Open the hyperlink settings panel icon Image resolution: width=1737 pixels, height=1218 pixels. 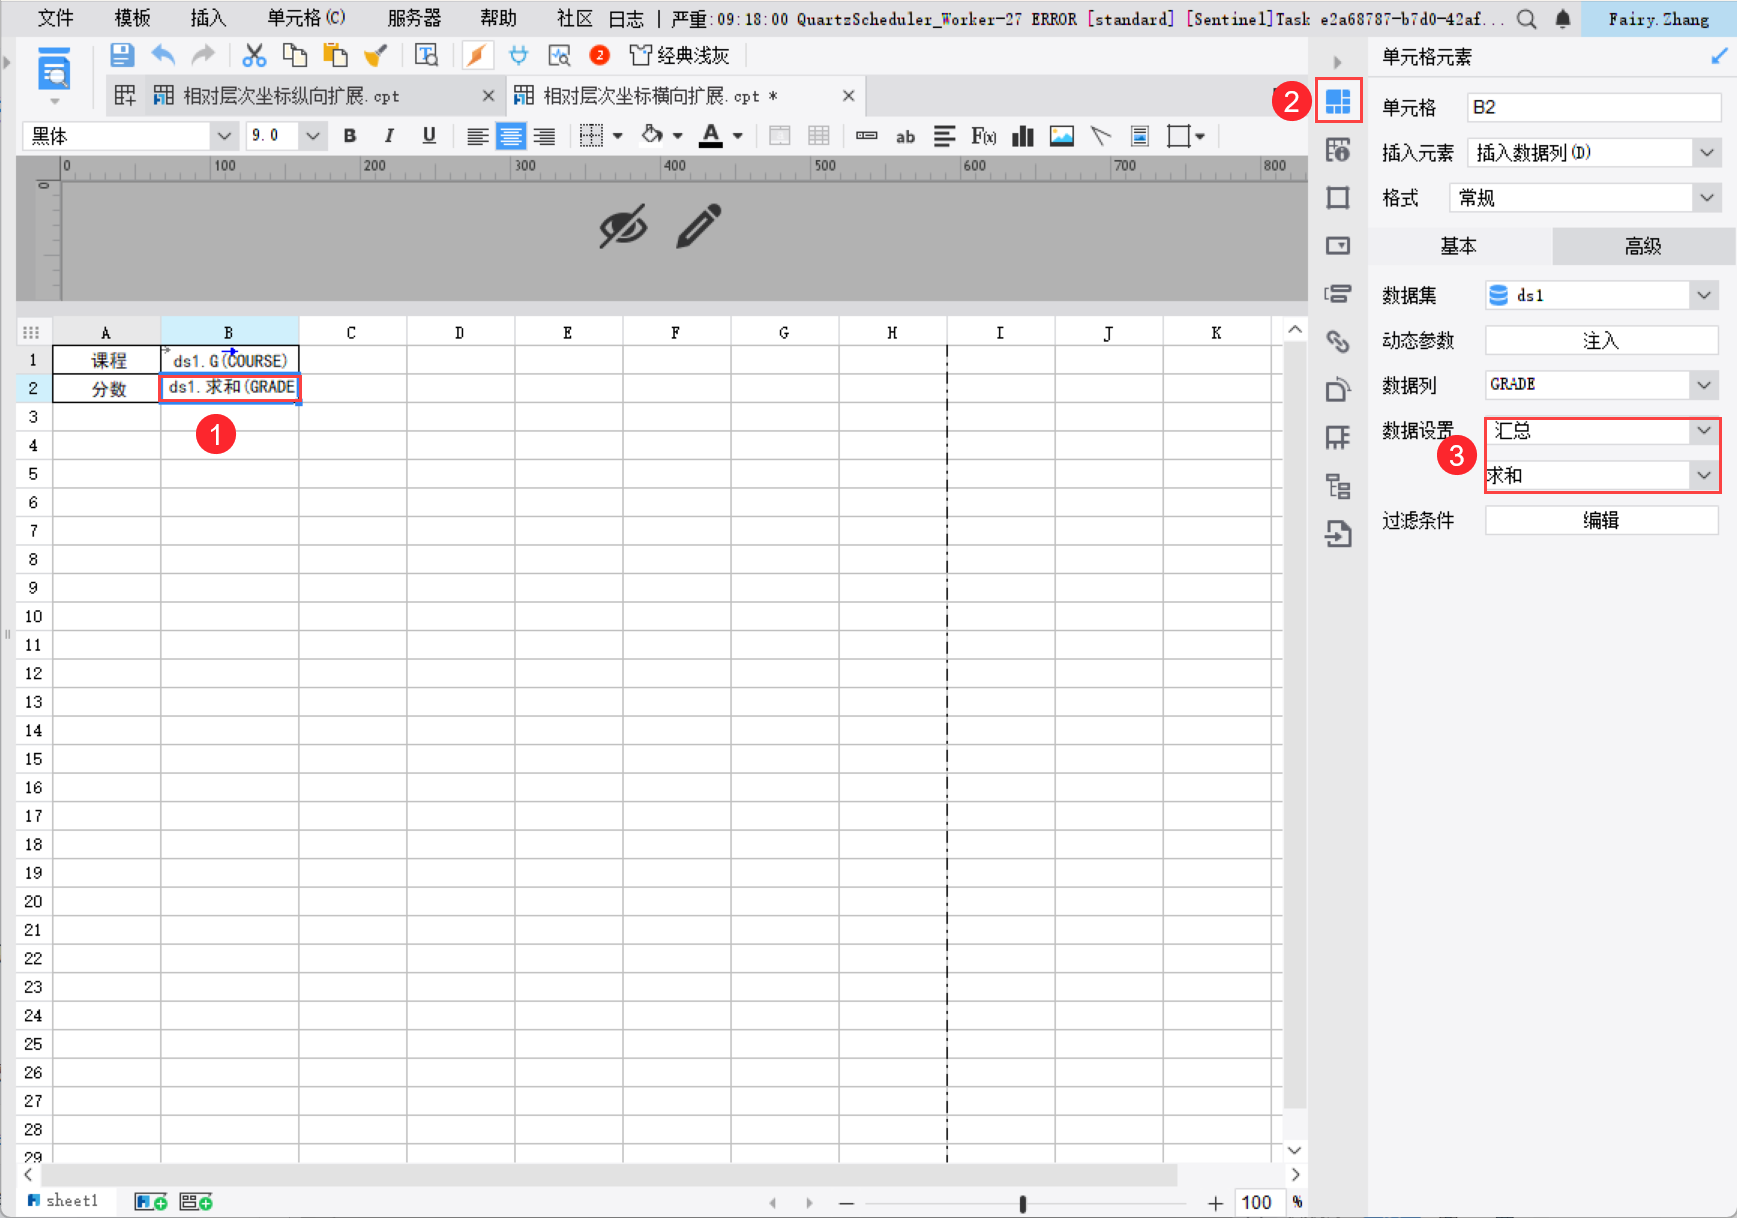pos(1338,342)
